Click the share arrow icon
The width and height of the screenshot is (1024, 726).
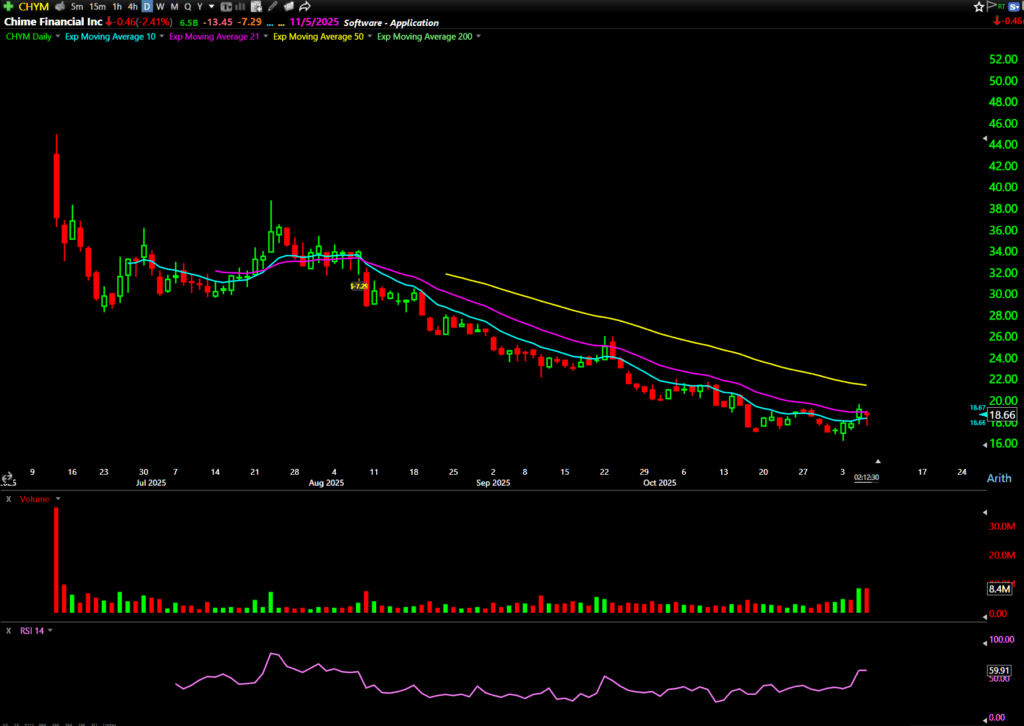tap(304, 6)
